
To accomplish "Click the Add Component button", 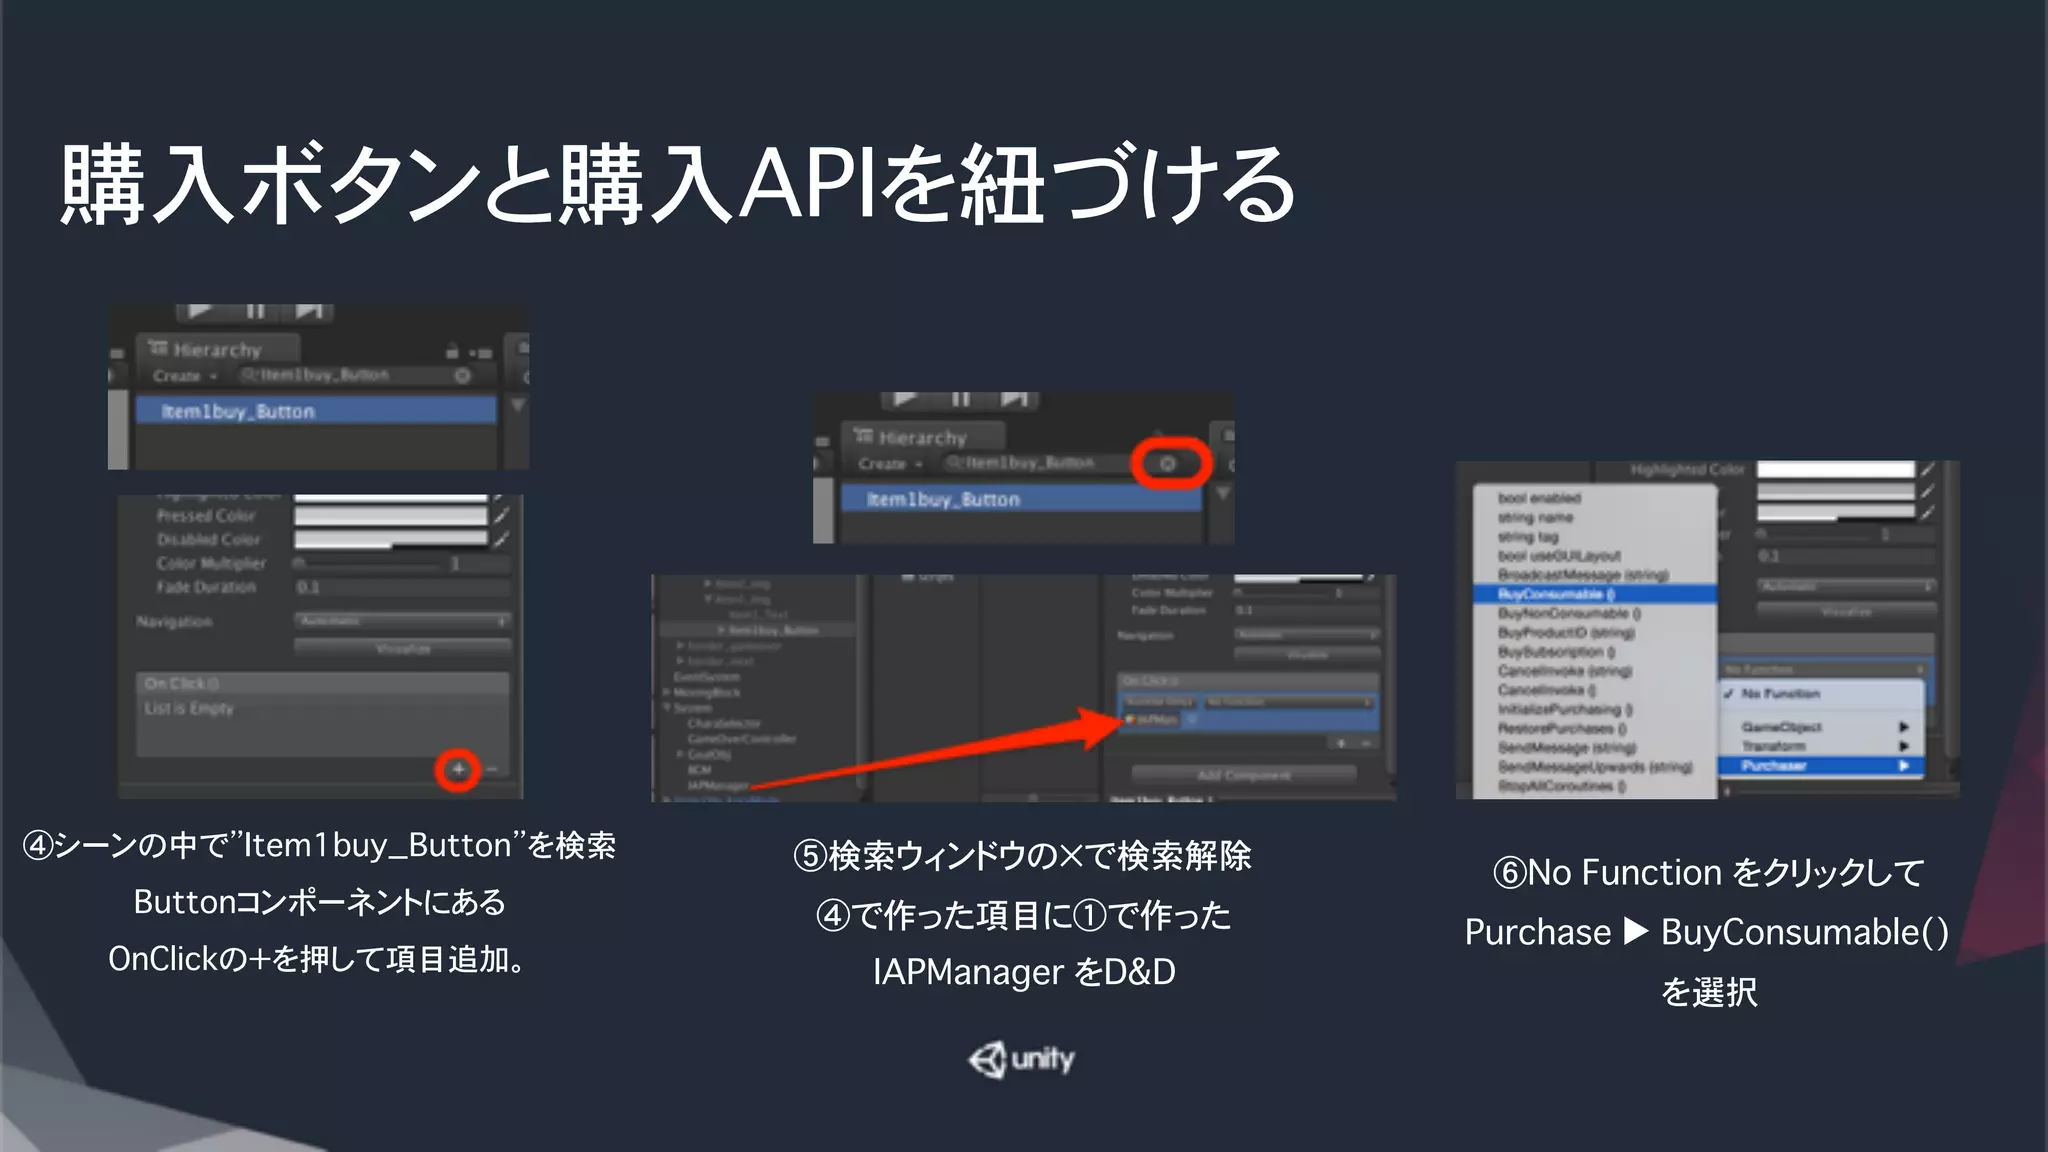I will (1244, 775).
